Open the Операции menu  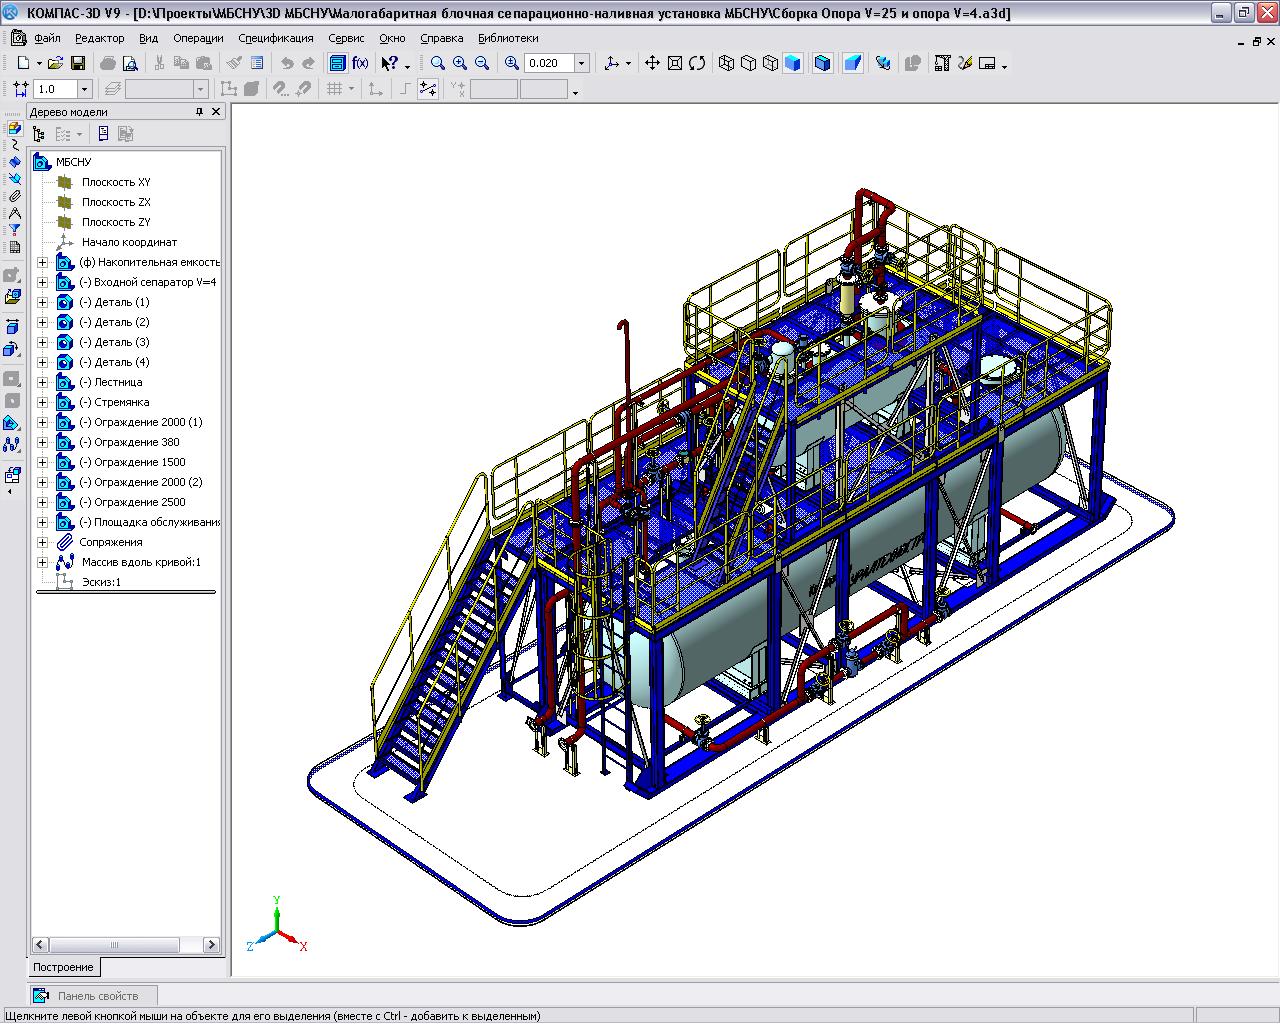(198, 38)
